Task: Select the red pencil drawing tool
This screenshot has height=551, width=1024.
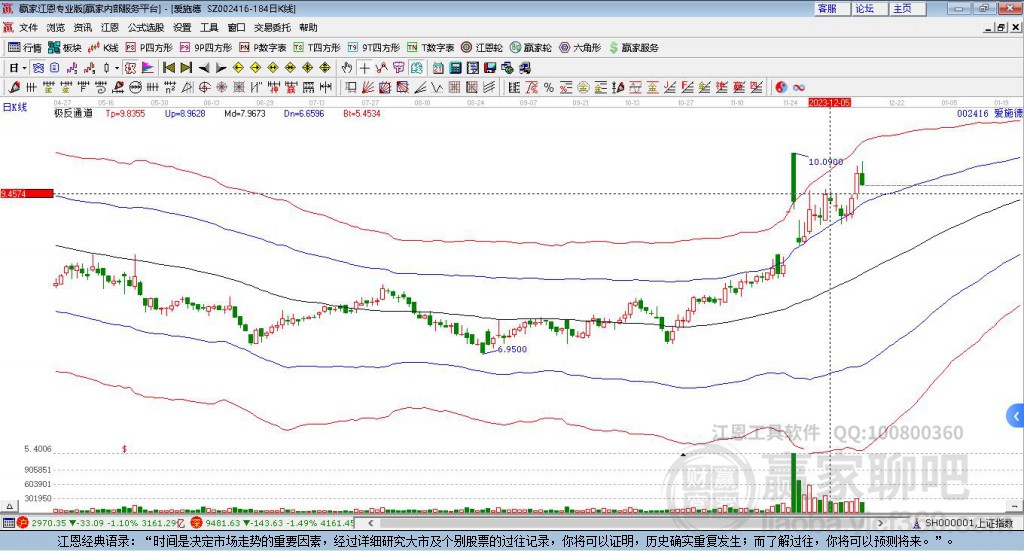Action: point(14,87)
